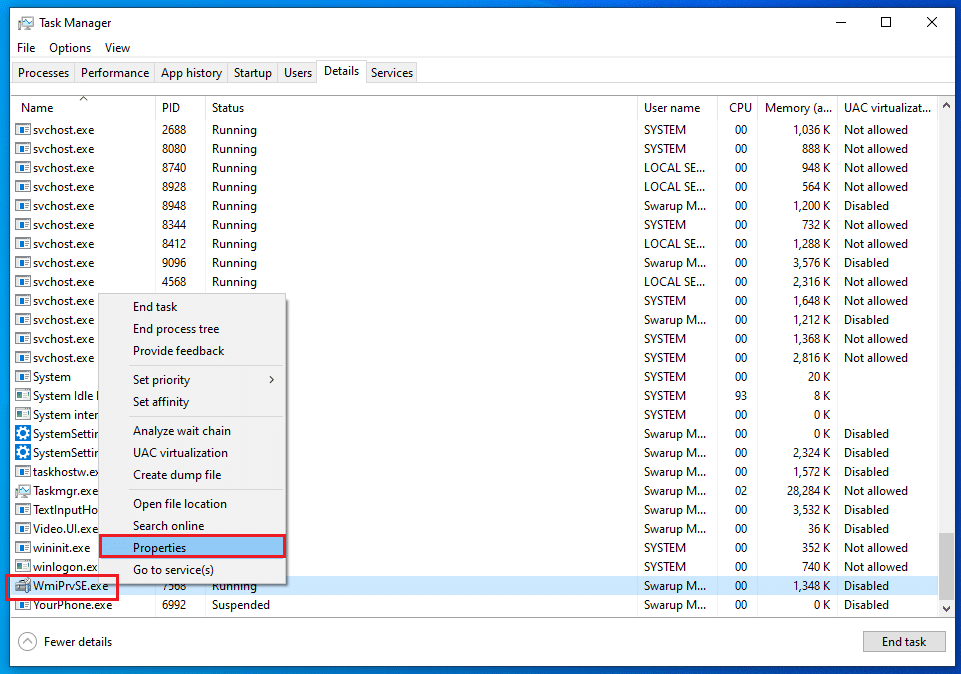Choose End task in the context menu
This screenshot has width=961, height=674.
192,307
